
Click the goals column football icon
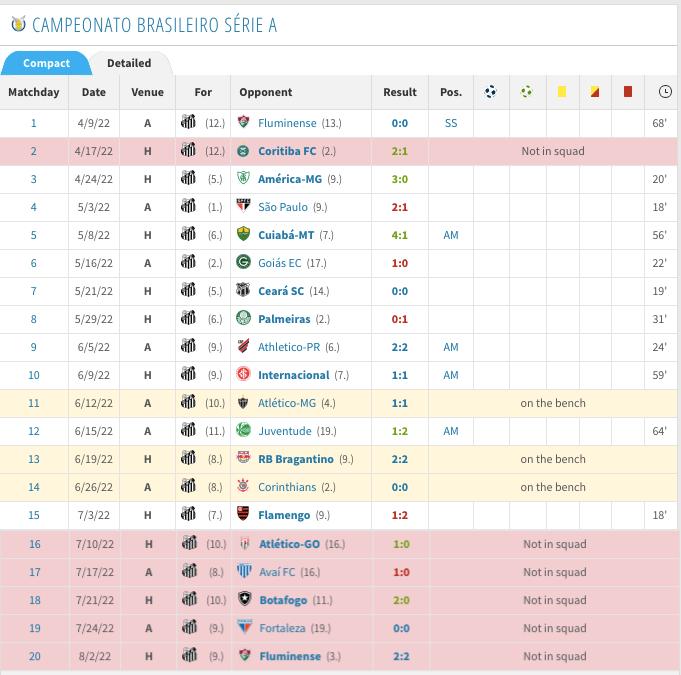[x=490, y=92]
